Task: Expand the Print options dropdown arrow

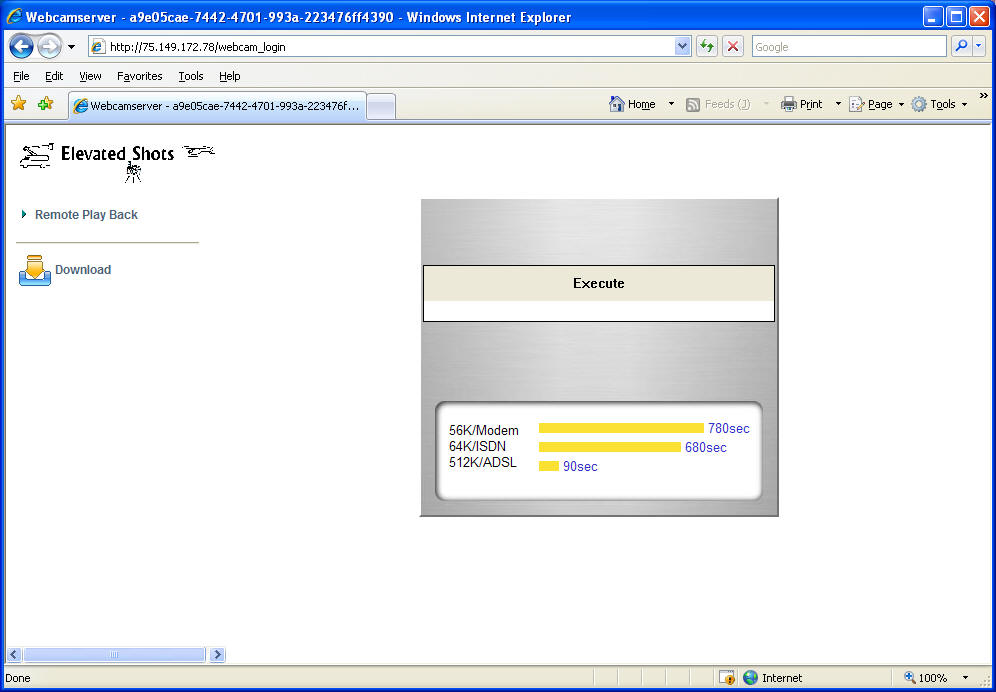Action: (838, 104)
